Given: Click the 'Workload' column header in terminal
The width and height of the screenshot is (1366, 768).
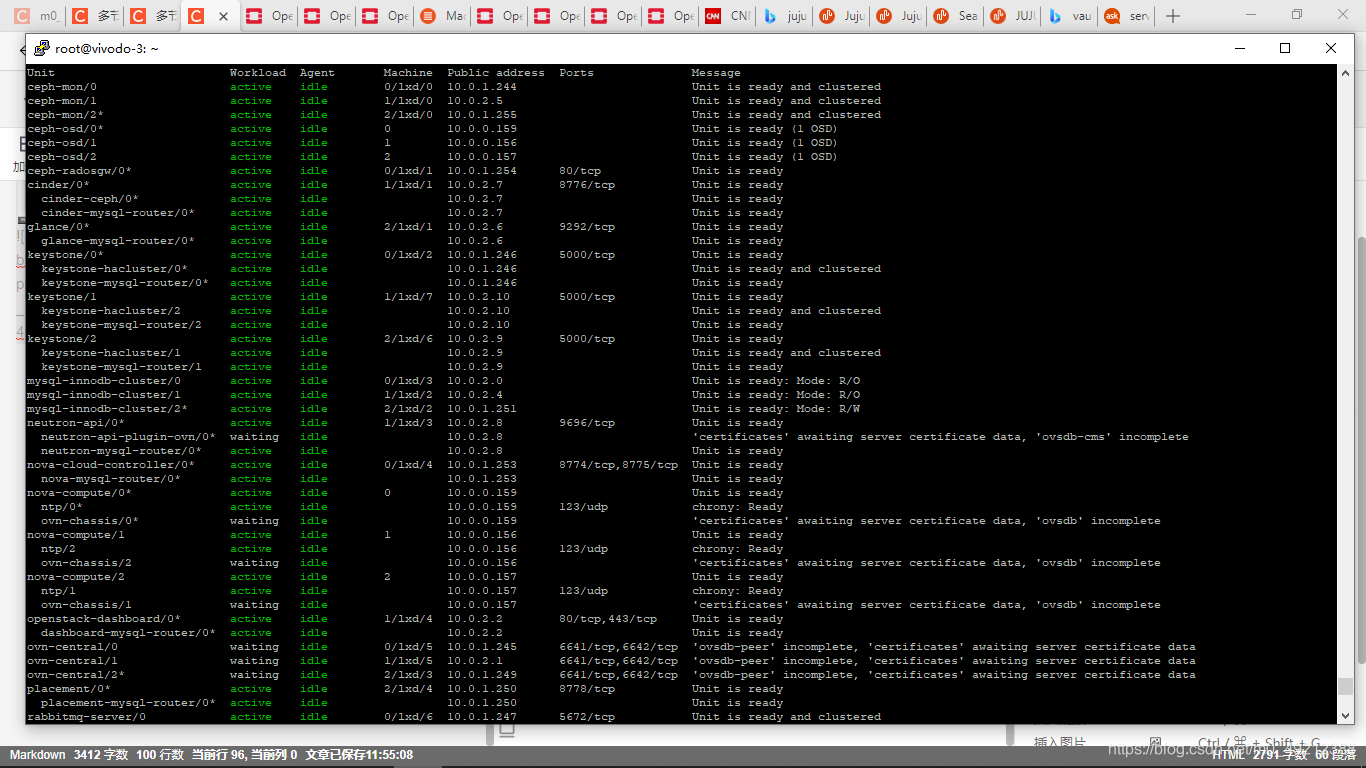Looking at the screenshot, I should point(257,73).
